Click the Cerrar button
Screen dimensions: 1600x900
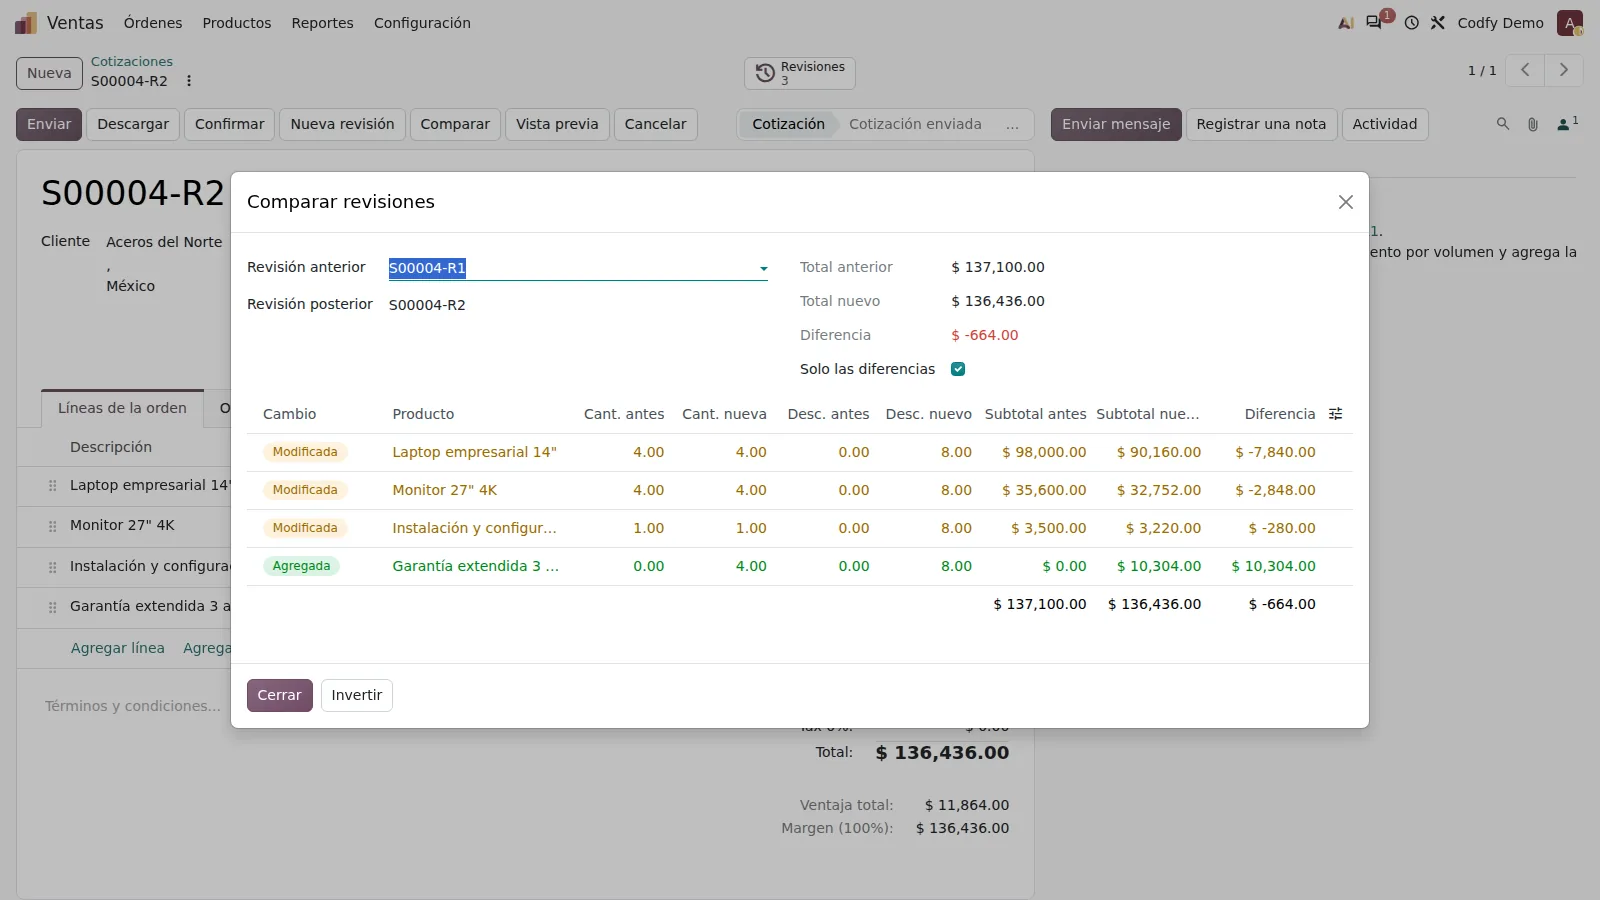280,695
